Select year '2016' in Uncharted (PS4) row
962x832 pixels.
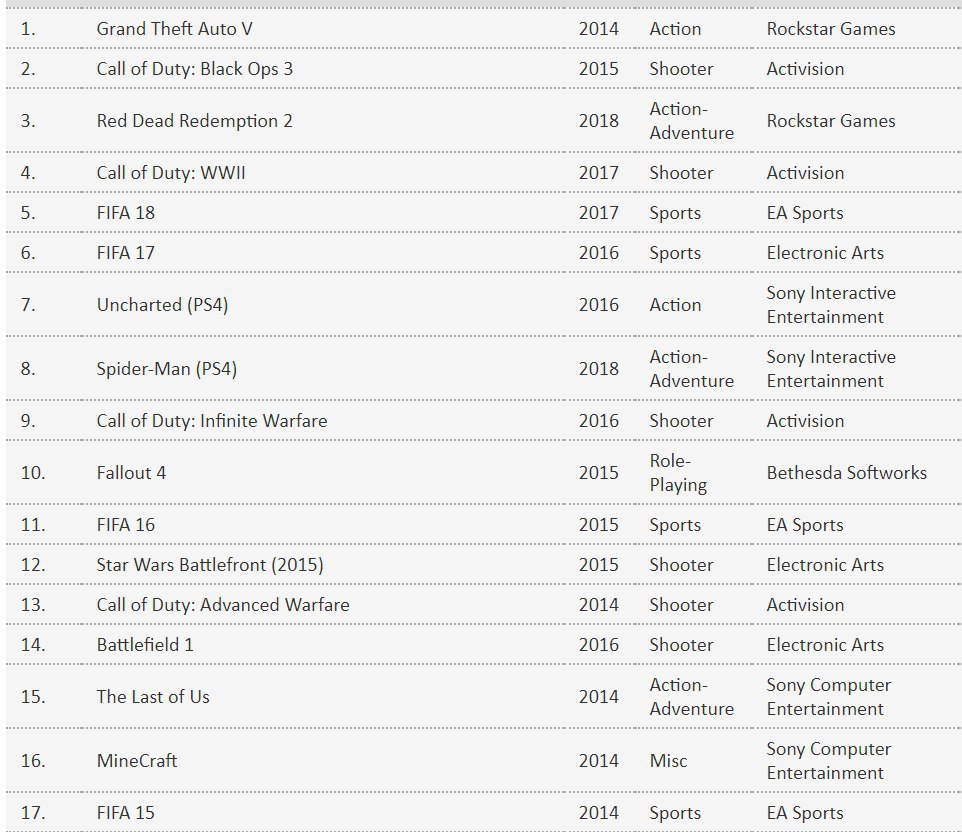[x=599, y=305]
